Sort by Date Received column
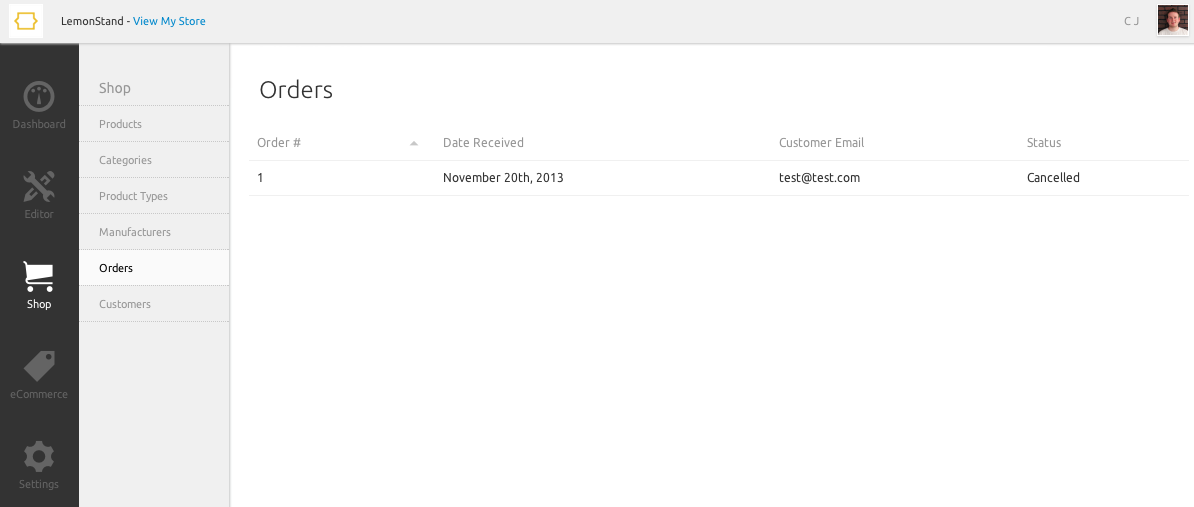The width and height of the screenshot is (1194, 507). click(x=483, y=142)
